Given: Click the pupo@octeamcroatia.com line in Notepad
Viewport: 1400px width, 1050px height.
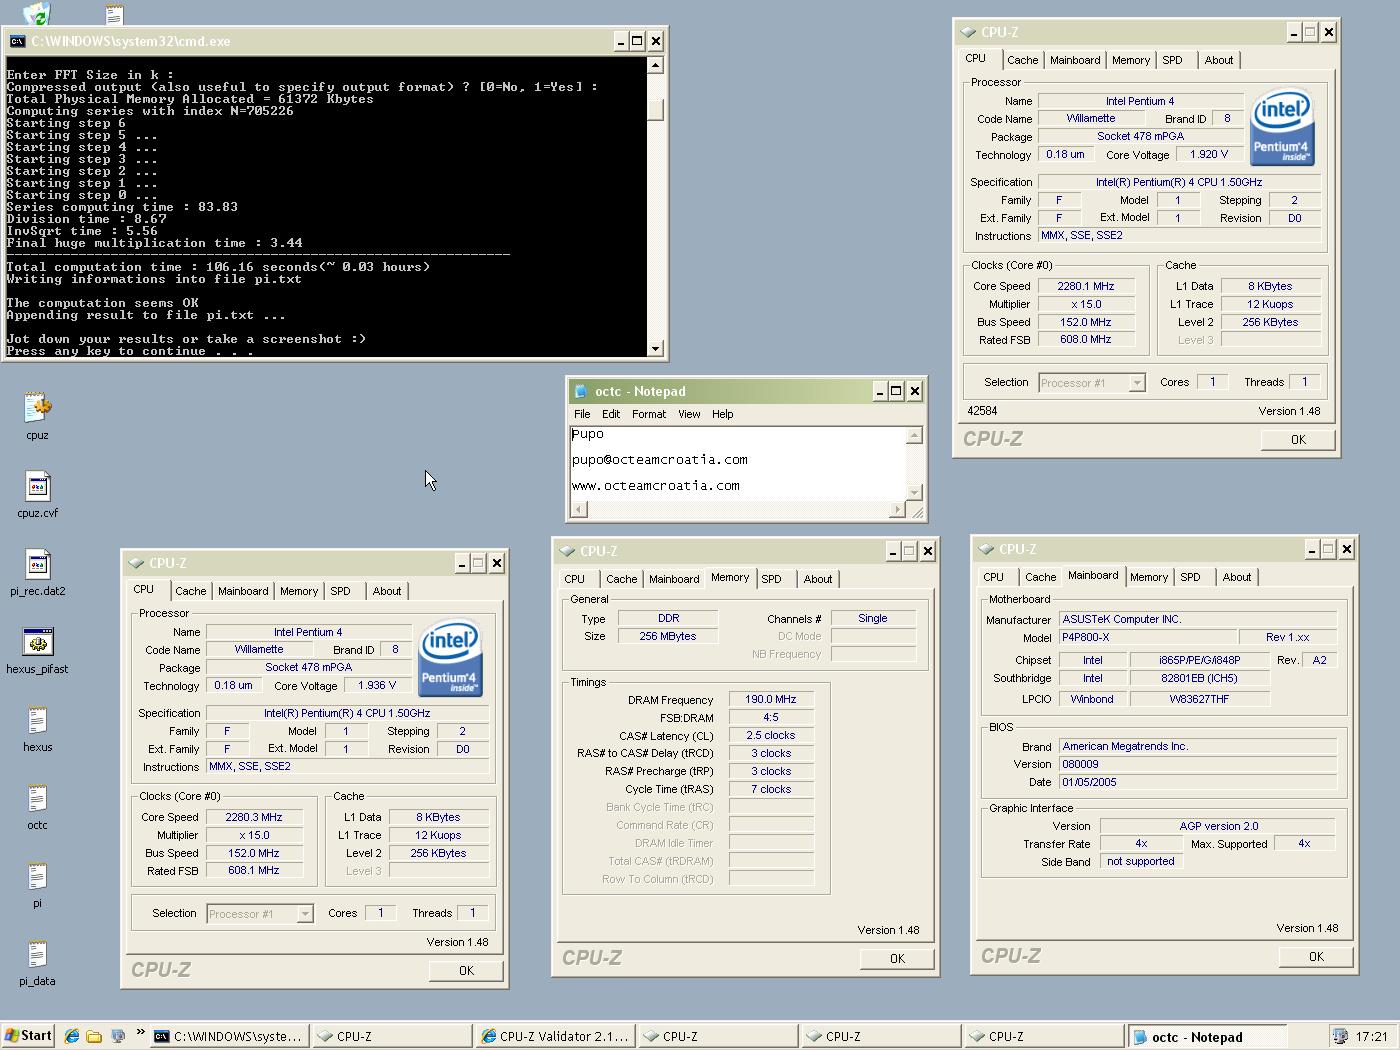Looking at the screenshot, I should click(660, 459).
